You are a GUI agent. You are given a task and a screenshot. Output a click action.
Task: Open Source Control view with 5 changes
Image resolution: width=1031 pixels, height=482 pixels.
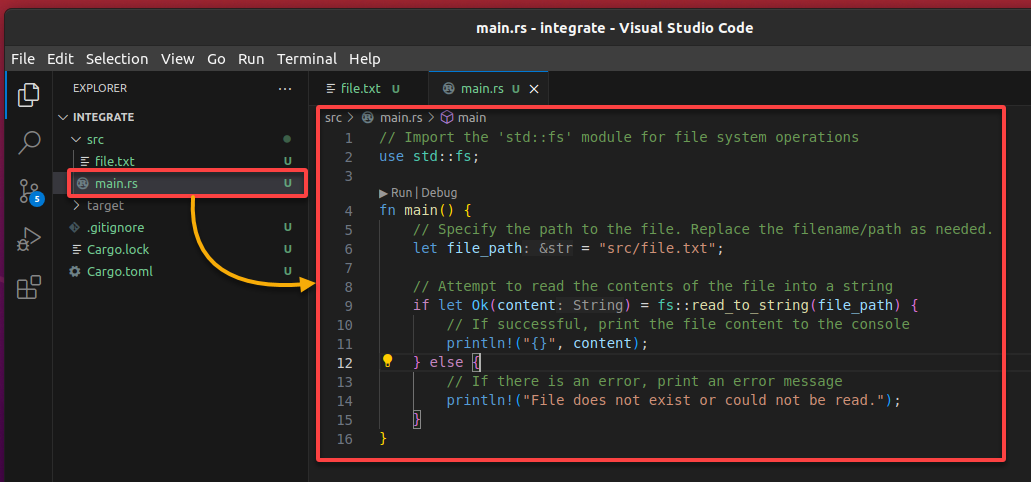coord(30,191)
